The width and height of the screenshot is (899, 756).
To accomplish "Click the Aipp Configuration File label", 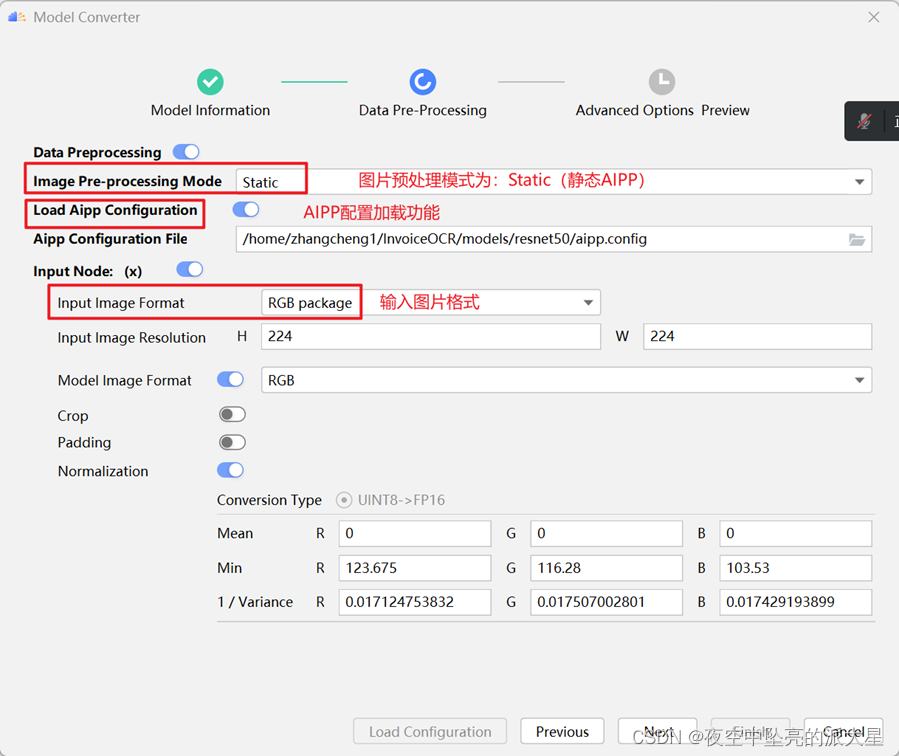I will click(x=110, y=239).
